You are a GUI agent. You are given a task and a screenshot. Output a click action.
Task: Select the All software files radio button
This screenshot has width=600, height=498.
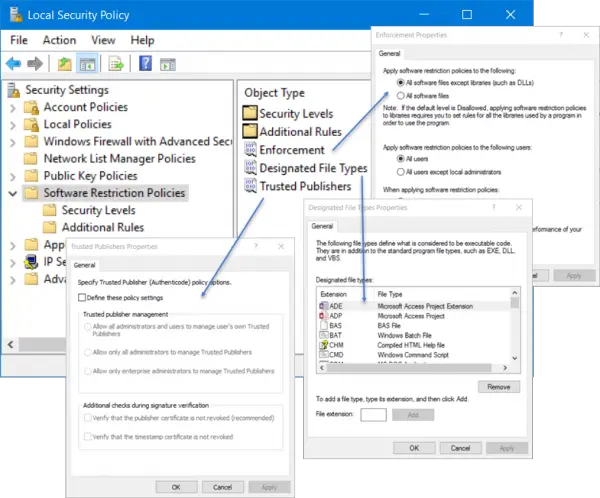[x=400, y=95]
